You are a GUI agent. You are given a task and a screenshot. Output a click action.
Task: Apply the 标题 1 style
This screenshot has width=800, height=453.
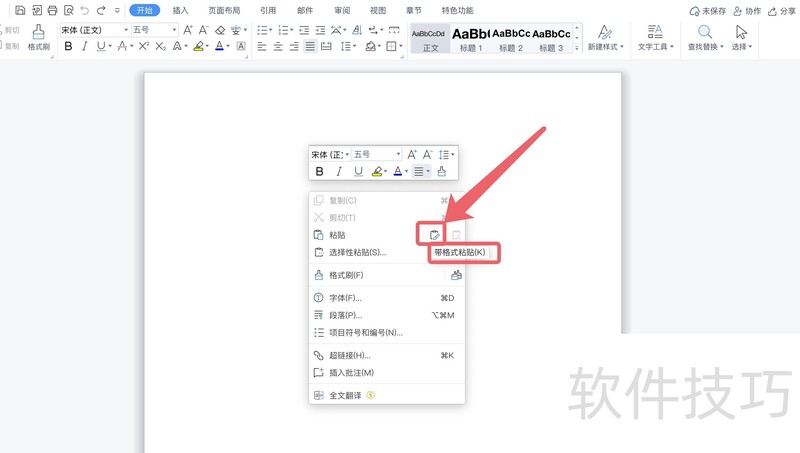(470, 39)
